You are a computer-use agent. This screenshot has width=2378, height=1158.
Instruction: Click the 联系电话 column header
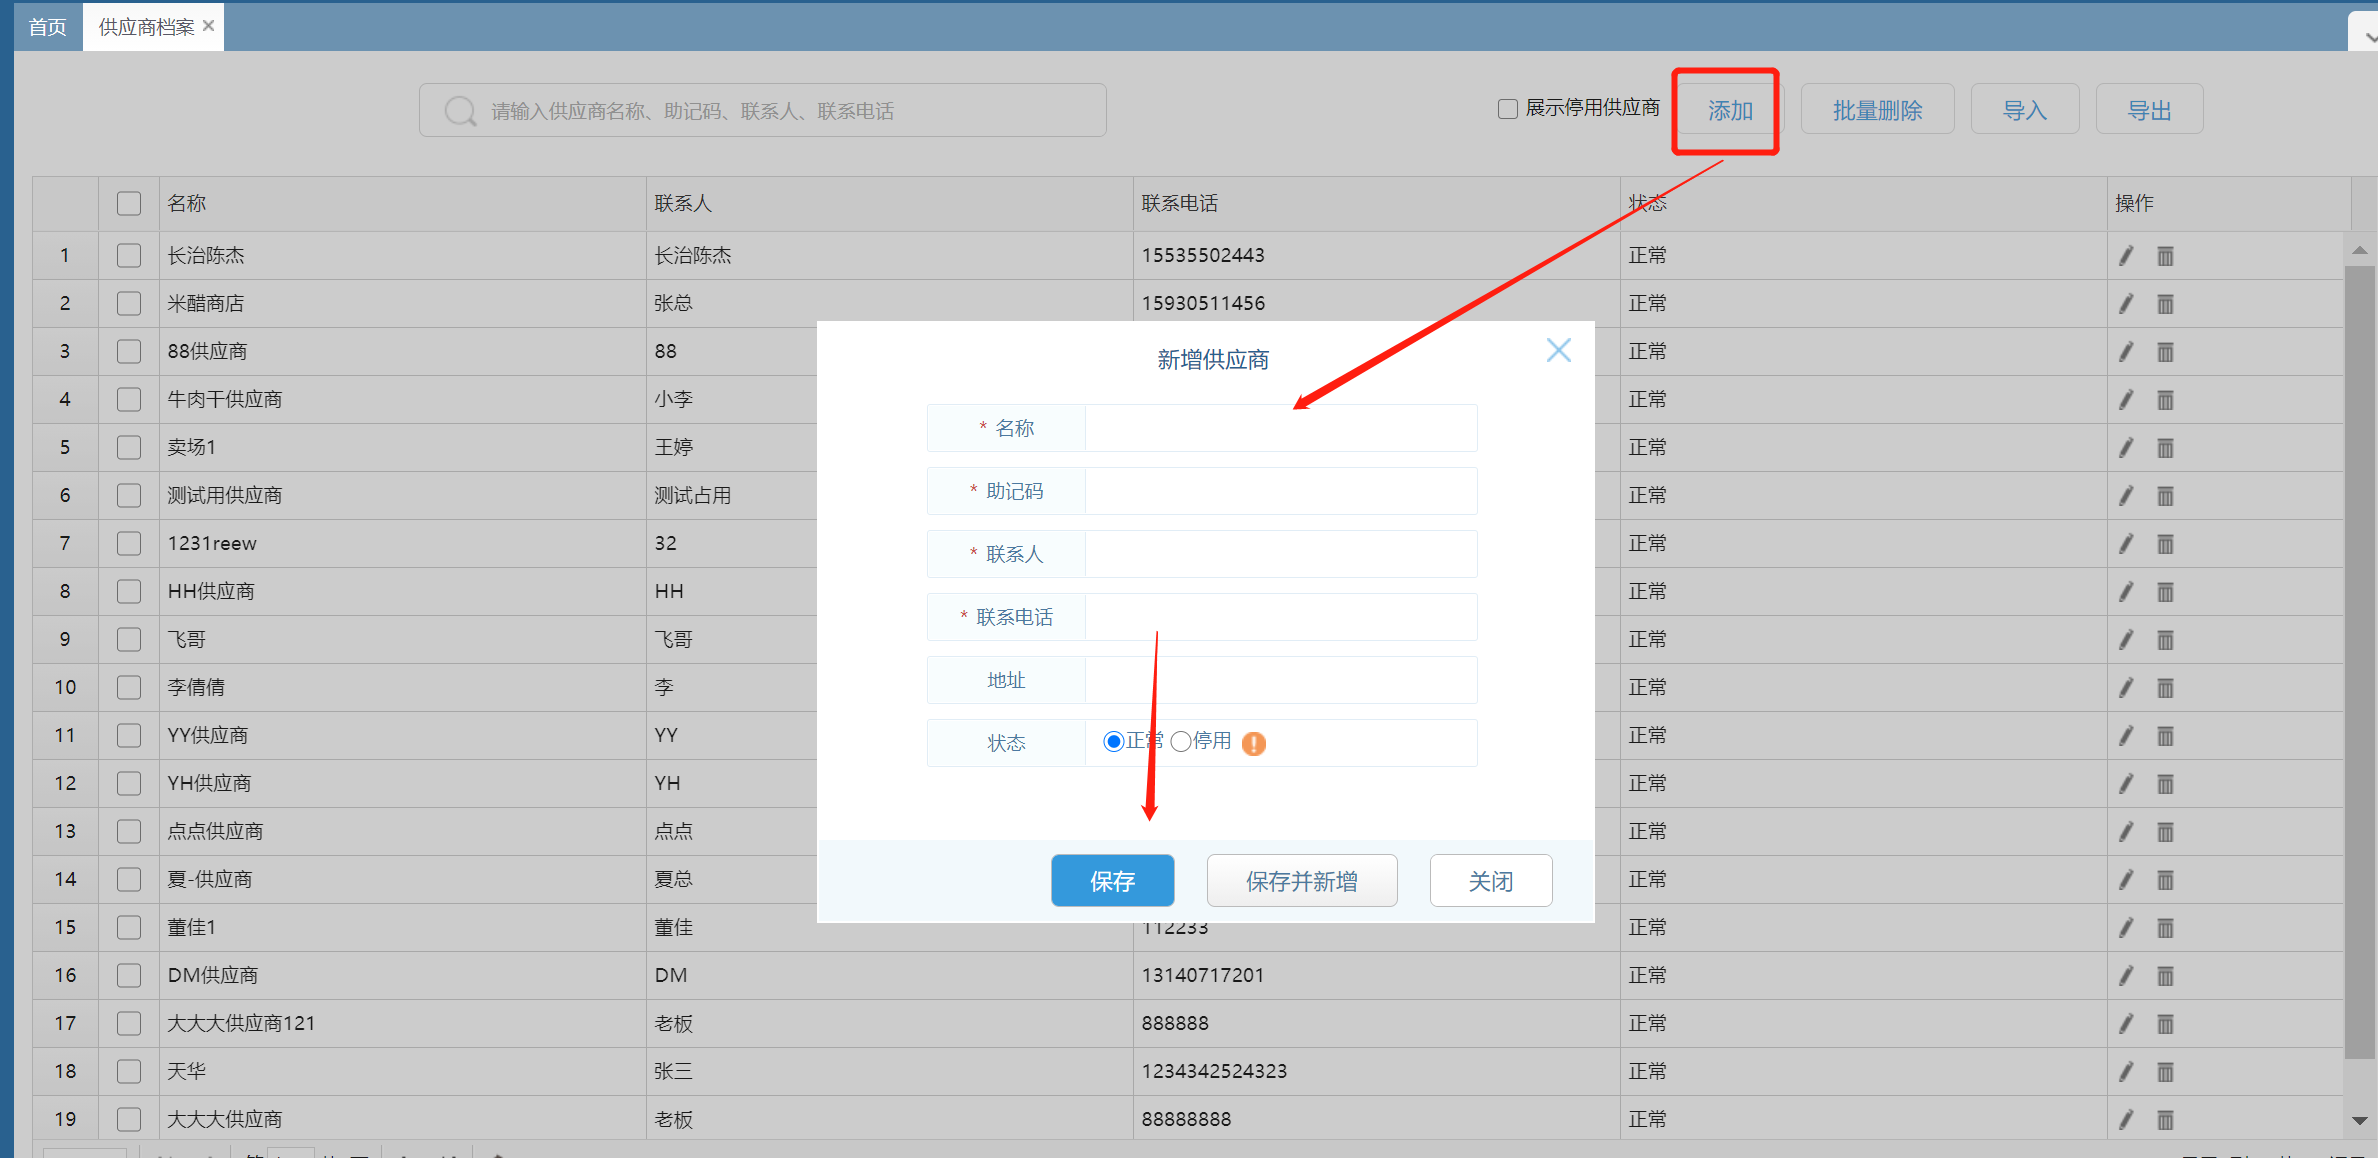pos(1376,204)
